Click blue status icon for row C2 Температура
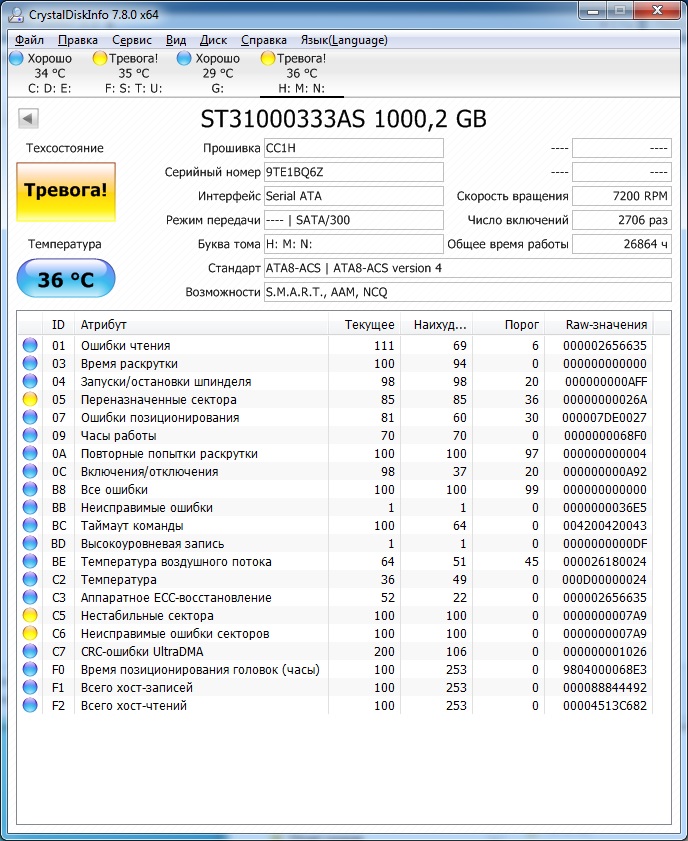The width and height of the screenshot is (688, 841). [x=29, y=580]
